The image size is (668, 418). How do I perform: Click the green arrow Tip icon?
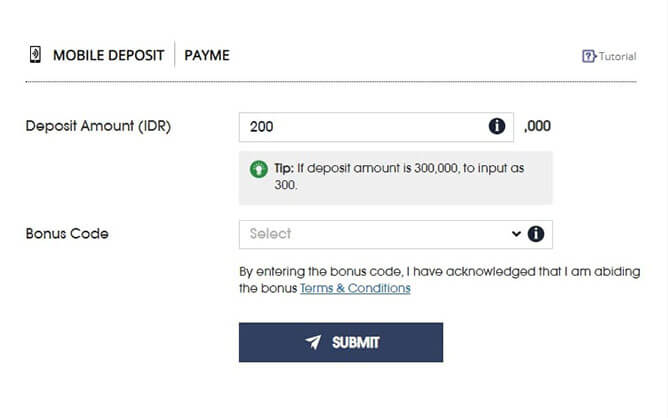tap(258, 168)
